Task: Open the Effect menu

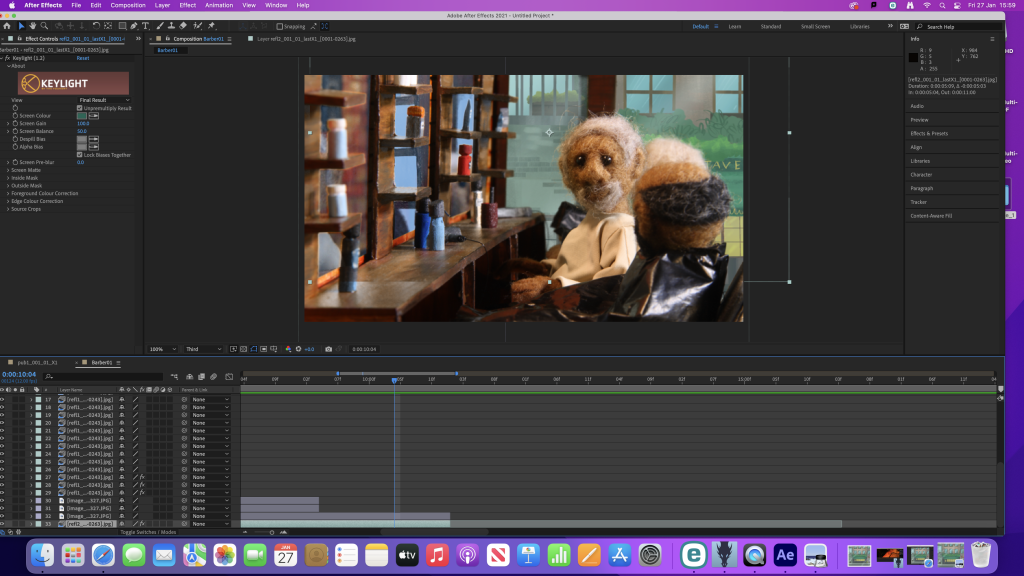Action: pyautogui.click(x=187, y=5)
